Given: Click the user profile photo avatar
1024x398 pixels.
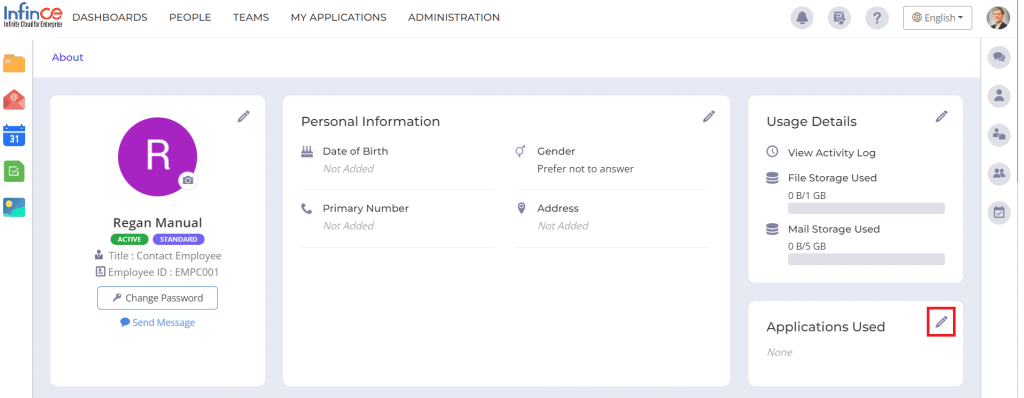Looking at the screenshot, I should (997, 18).
